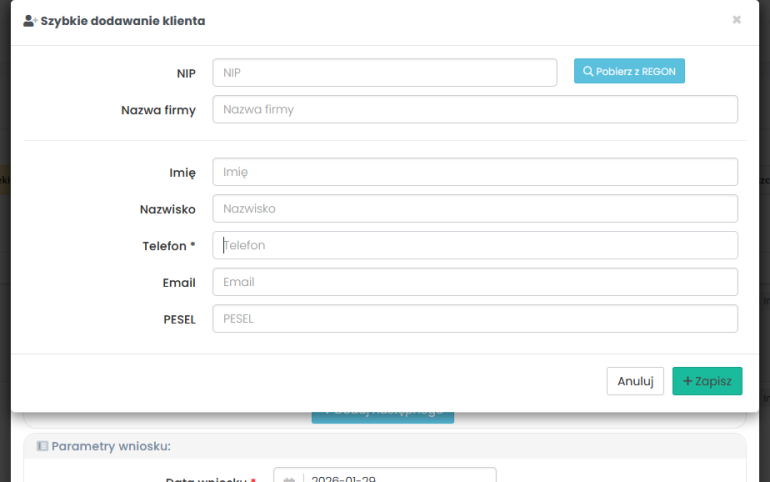Focus the Email input field
The height and width of the screenshot is (482, 770).
[474, 282]
